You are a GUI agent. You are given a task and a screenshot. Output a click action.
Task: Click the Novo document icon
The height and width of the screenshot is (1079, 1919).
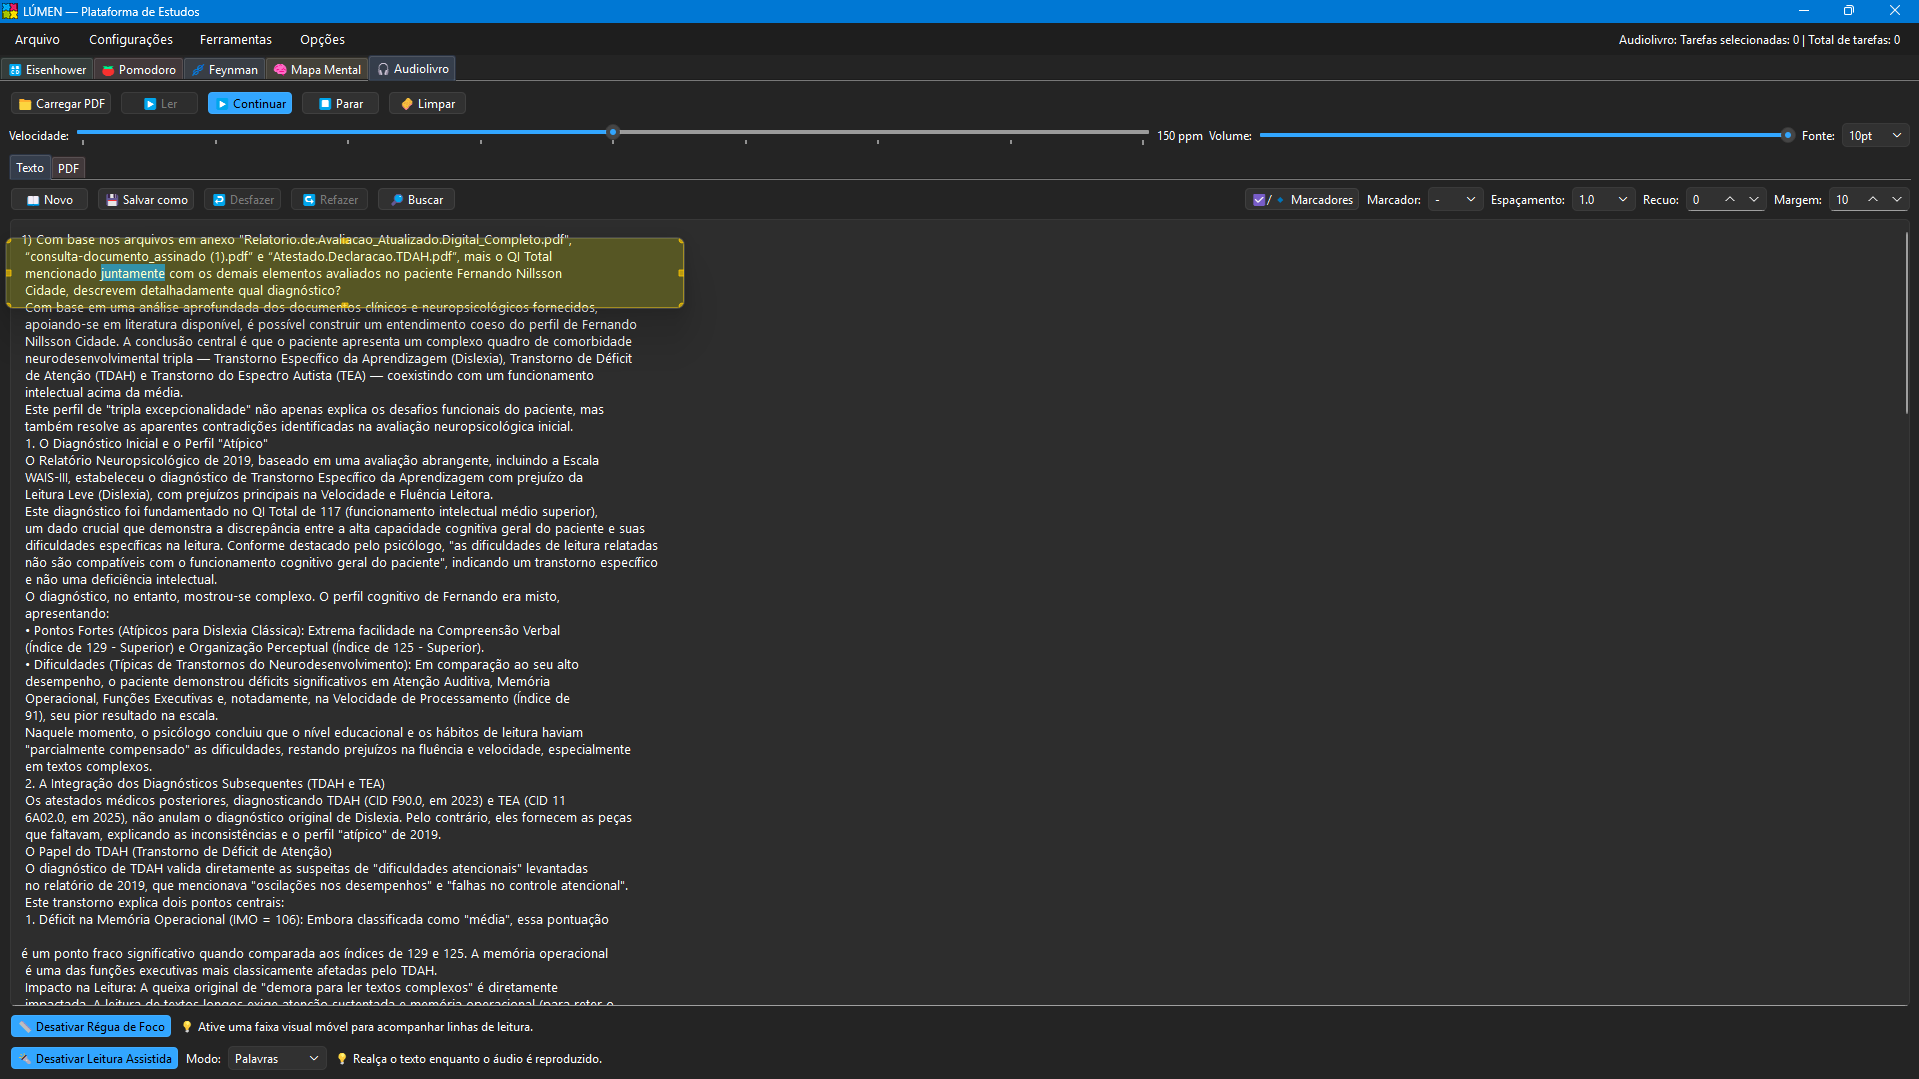coord(33,200)
